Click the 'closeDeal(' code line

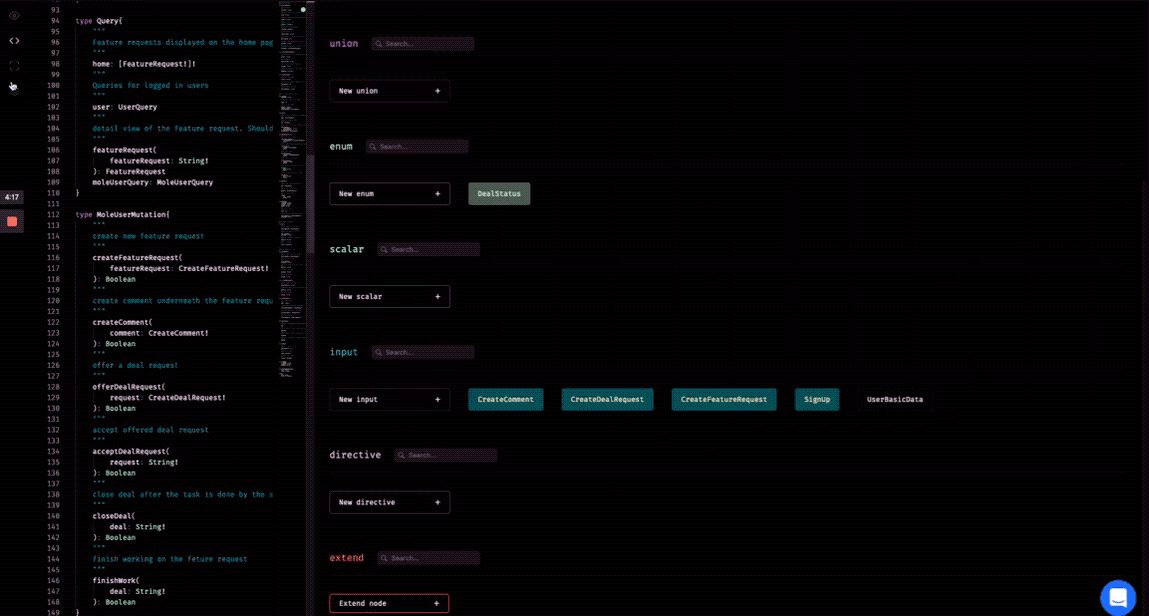tap(114, 516)
